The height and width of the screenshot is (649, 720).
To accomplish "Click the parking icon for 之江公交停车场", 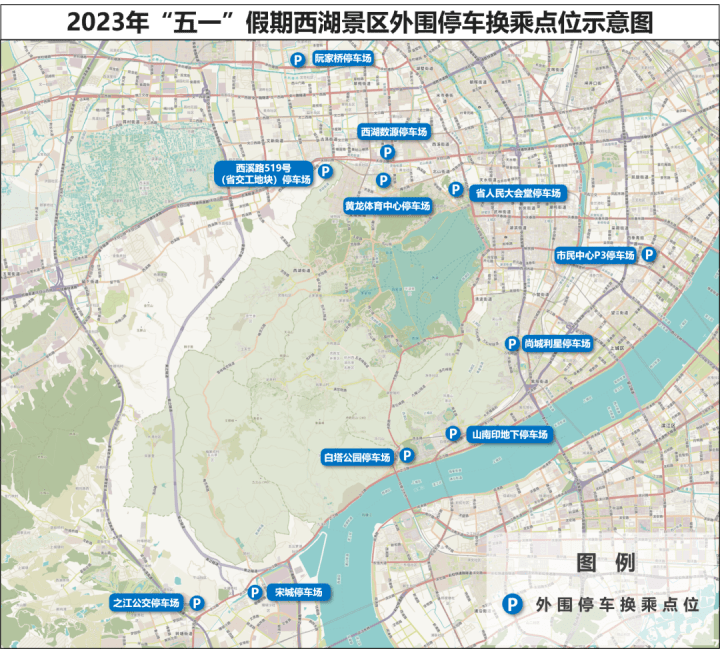I will [x=197, y=603].
